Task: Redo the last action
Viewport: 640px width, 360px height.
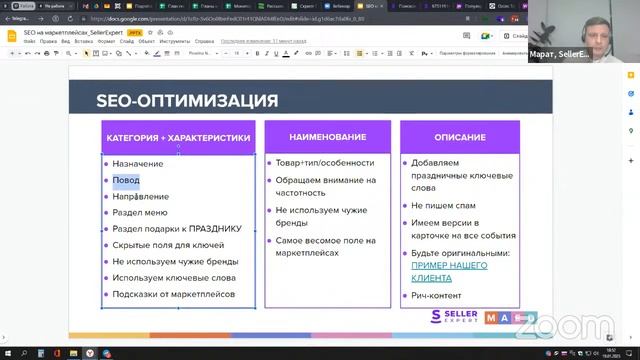Action: click(37, 53)
